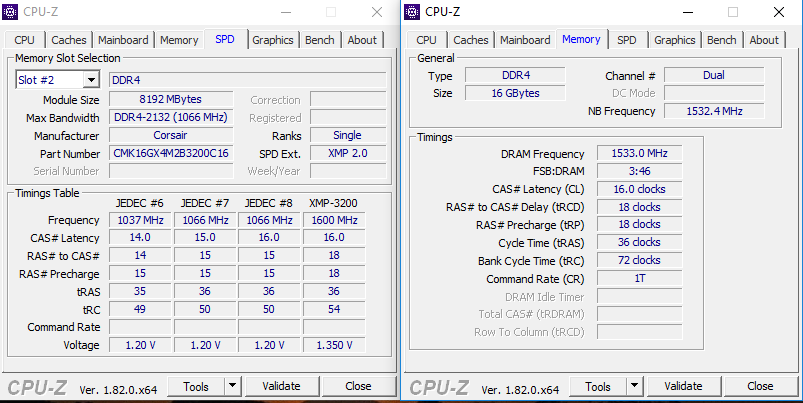
Task: Click the XMP-3200 column header
Action: point(333,203)
